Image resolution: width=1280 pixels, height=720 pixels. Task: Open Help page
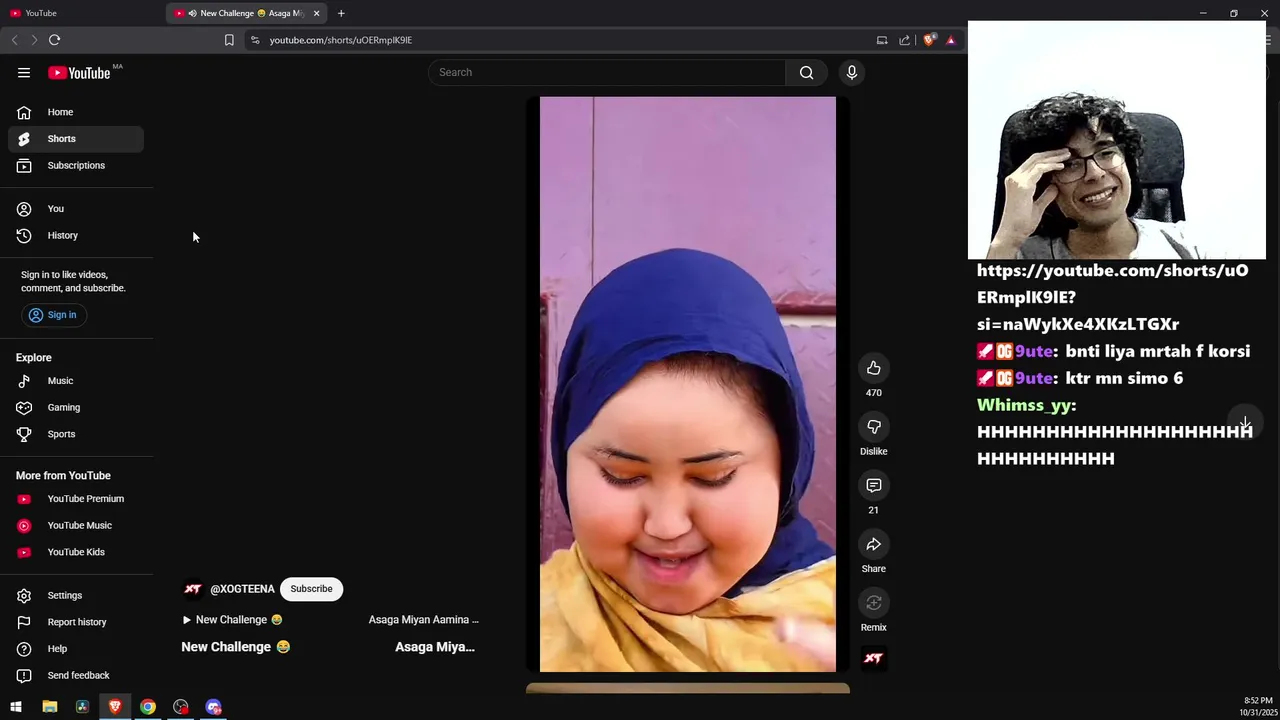[x=76, y=649]
